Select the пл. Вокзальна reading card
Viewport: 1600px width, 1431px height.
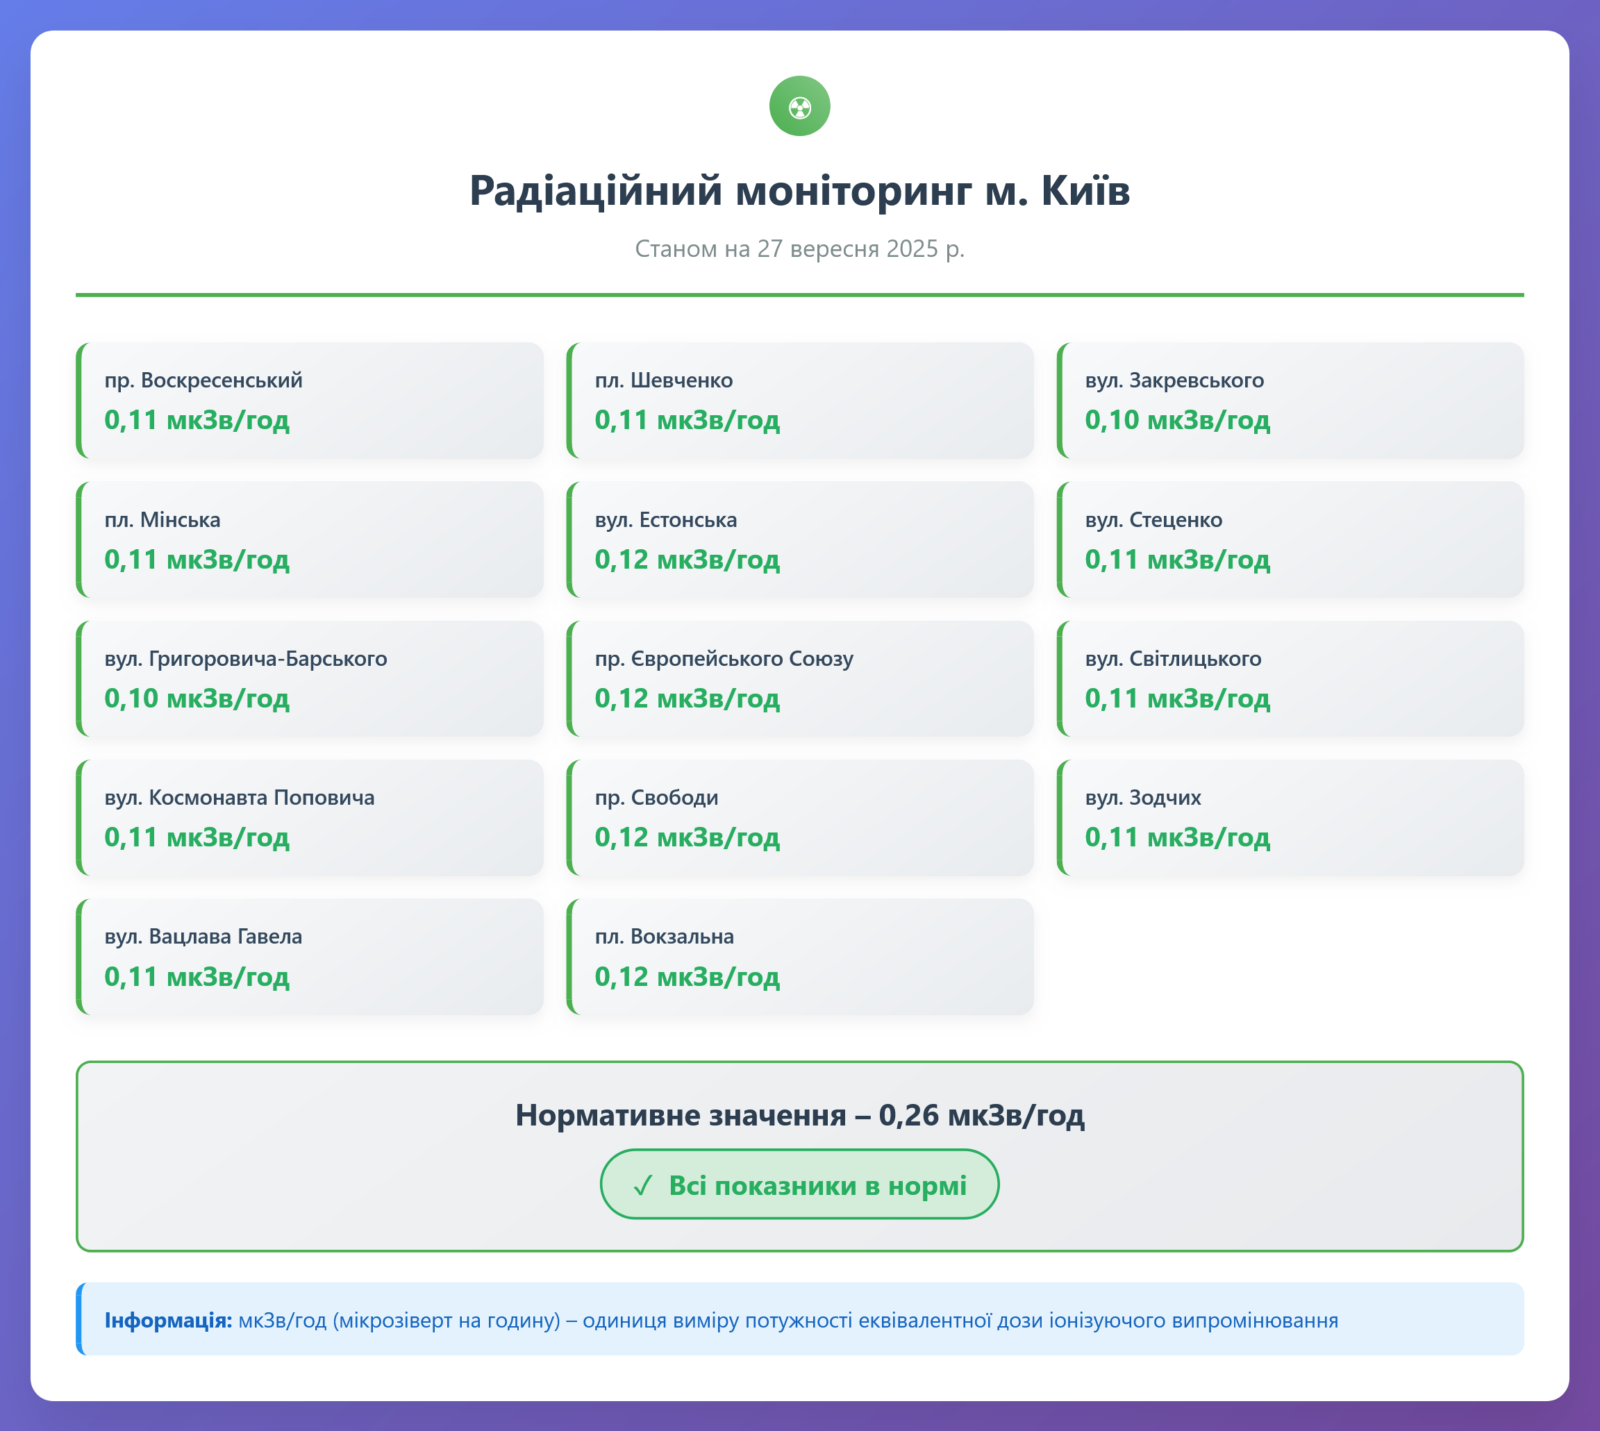point(800,957)
